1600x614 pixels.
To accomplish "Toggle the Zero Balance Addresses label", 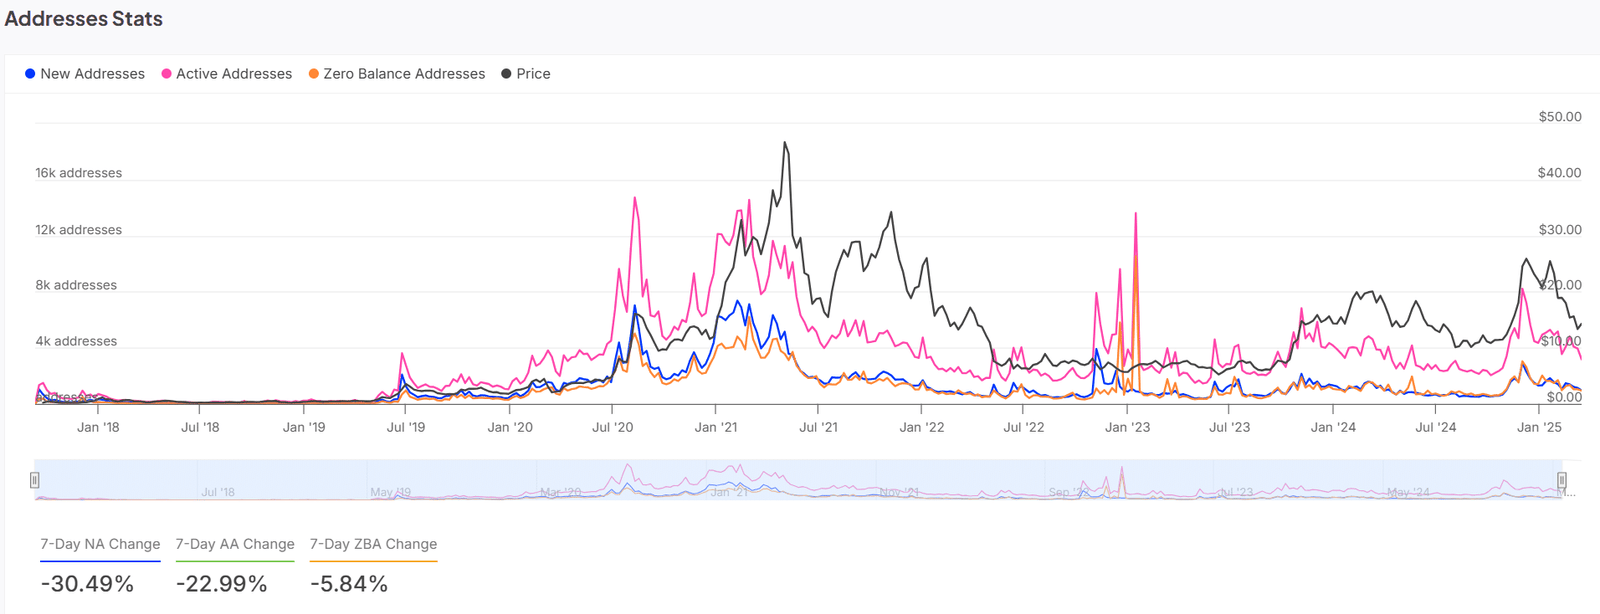I will tap(404, 74).
